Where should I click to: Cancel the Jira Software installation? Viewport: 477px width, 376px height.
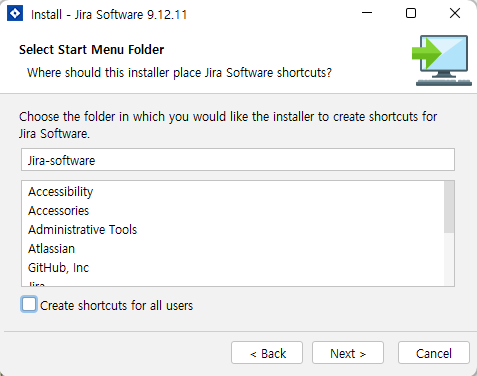click(434, 353)
